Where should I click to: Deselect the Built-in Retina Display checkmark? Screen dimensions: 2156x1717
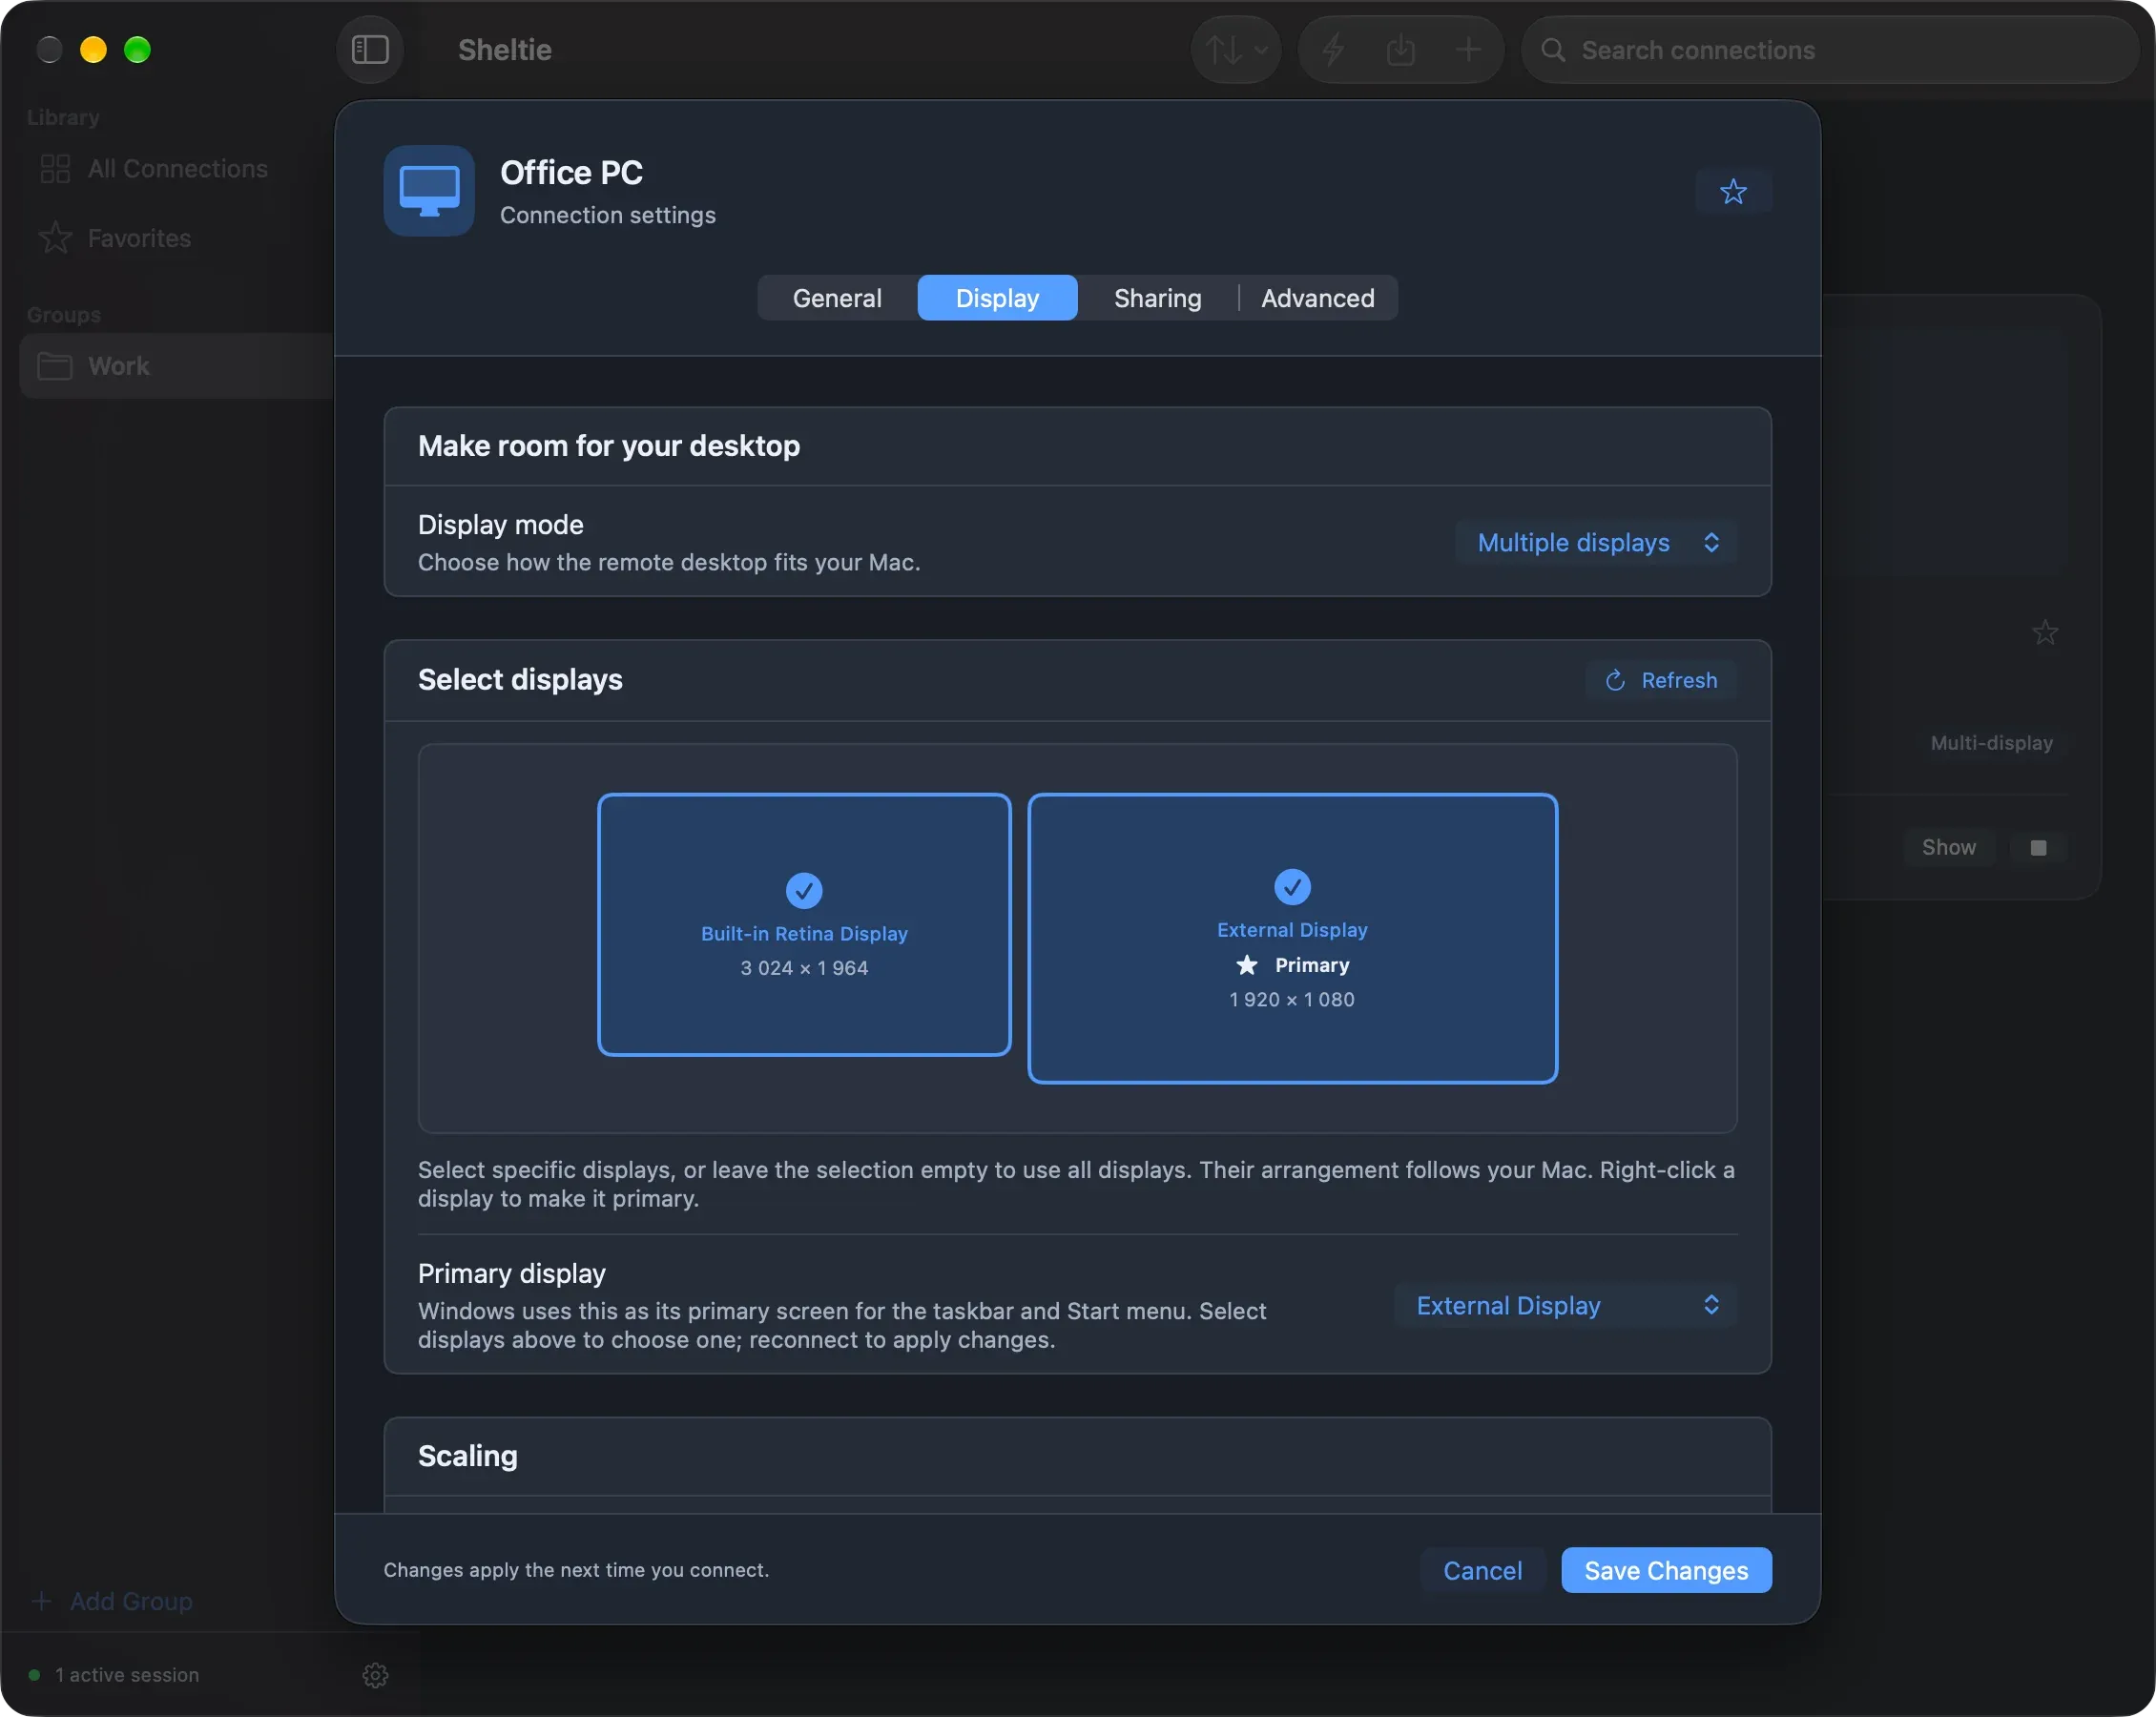(x=804, y=890)
